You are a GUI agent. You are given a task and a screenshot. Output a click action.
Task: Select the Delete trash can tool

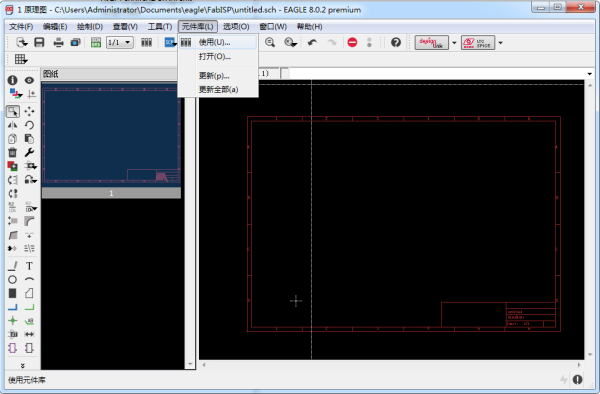point(12,153)
